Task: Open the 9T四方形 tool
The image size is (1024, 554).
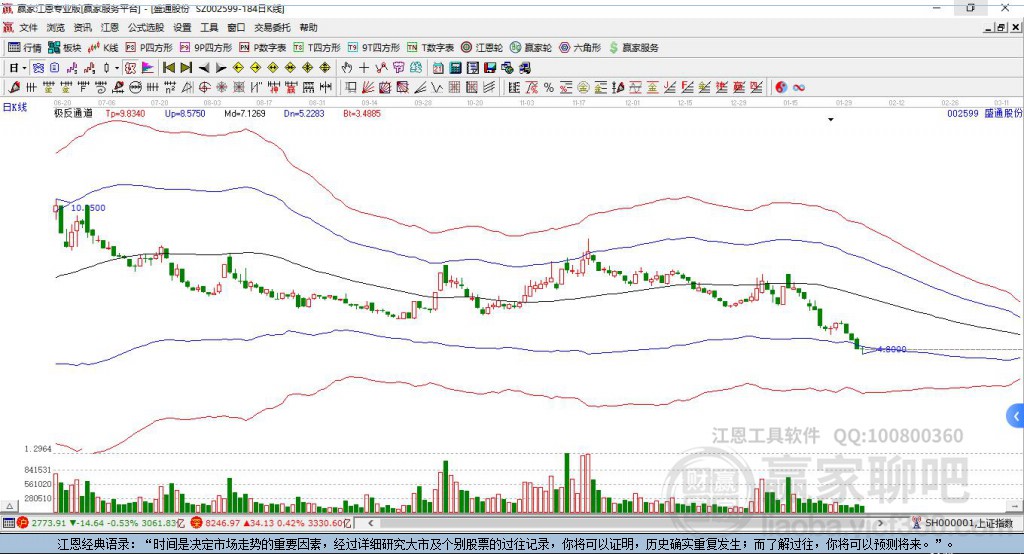Action: pos(374,48)
